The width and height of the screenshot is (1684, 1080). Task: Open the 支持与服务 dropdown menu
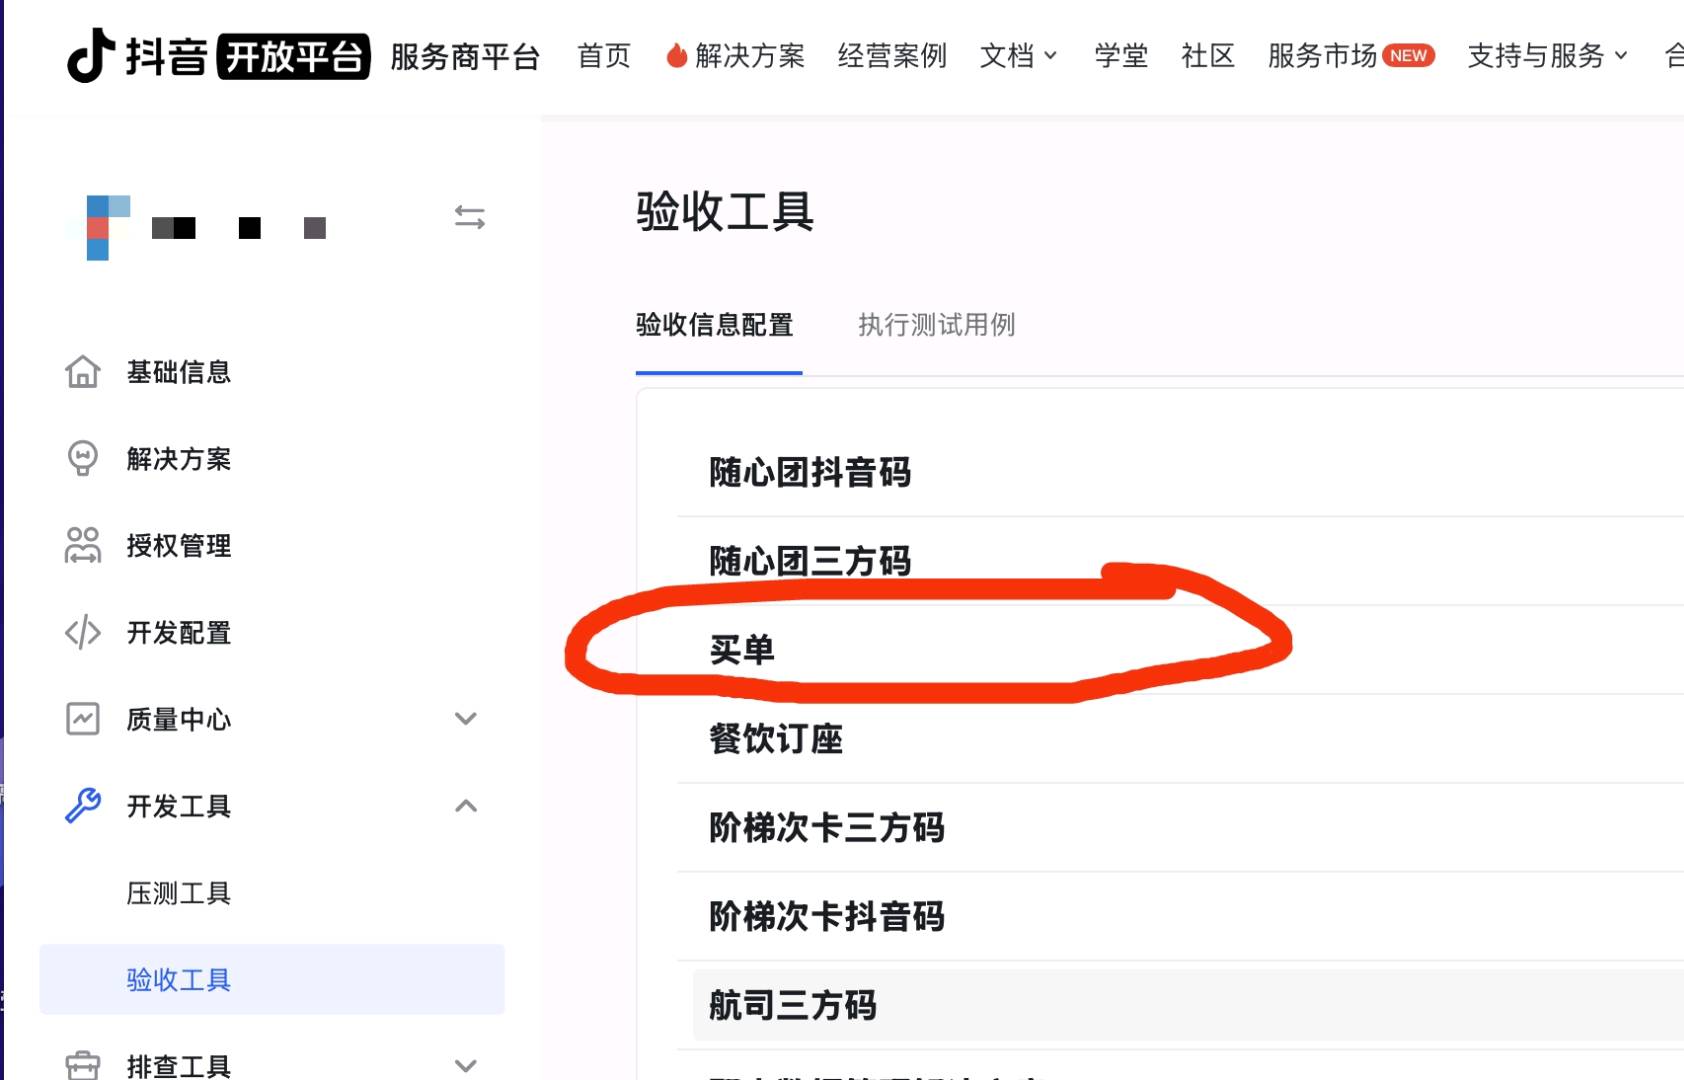(x=1546, y=57)
